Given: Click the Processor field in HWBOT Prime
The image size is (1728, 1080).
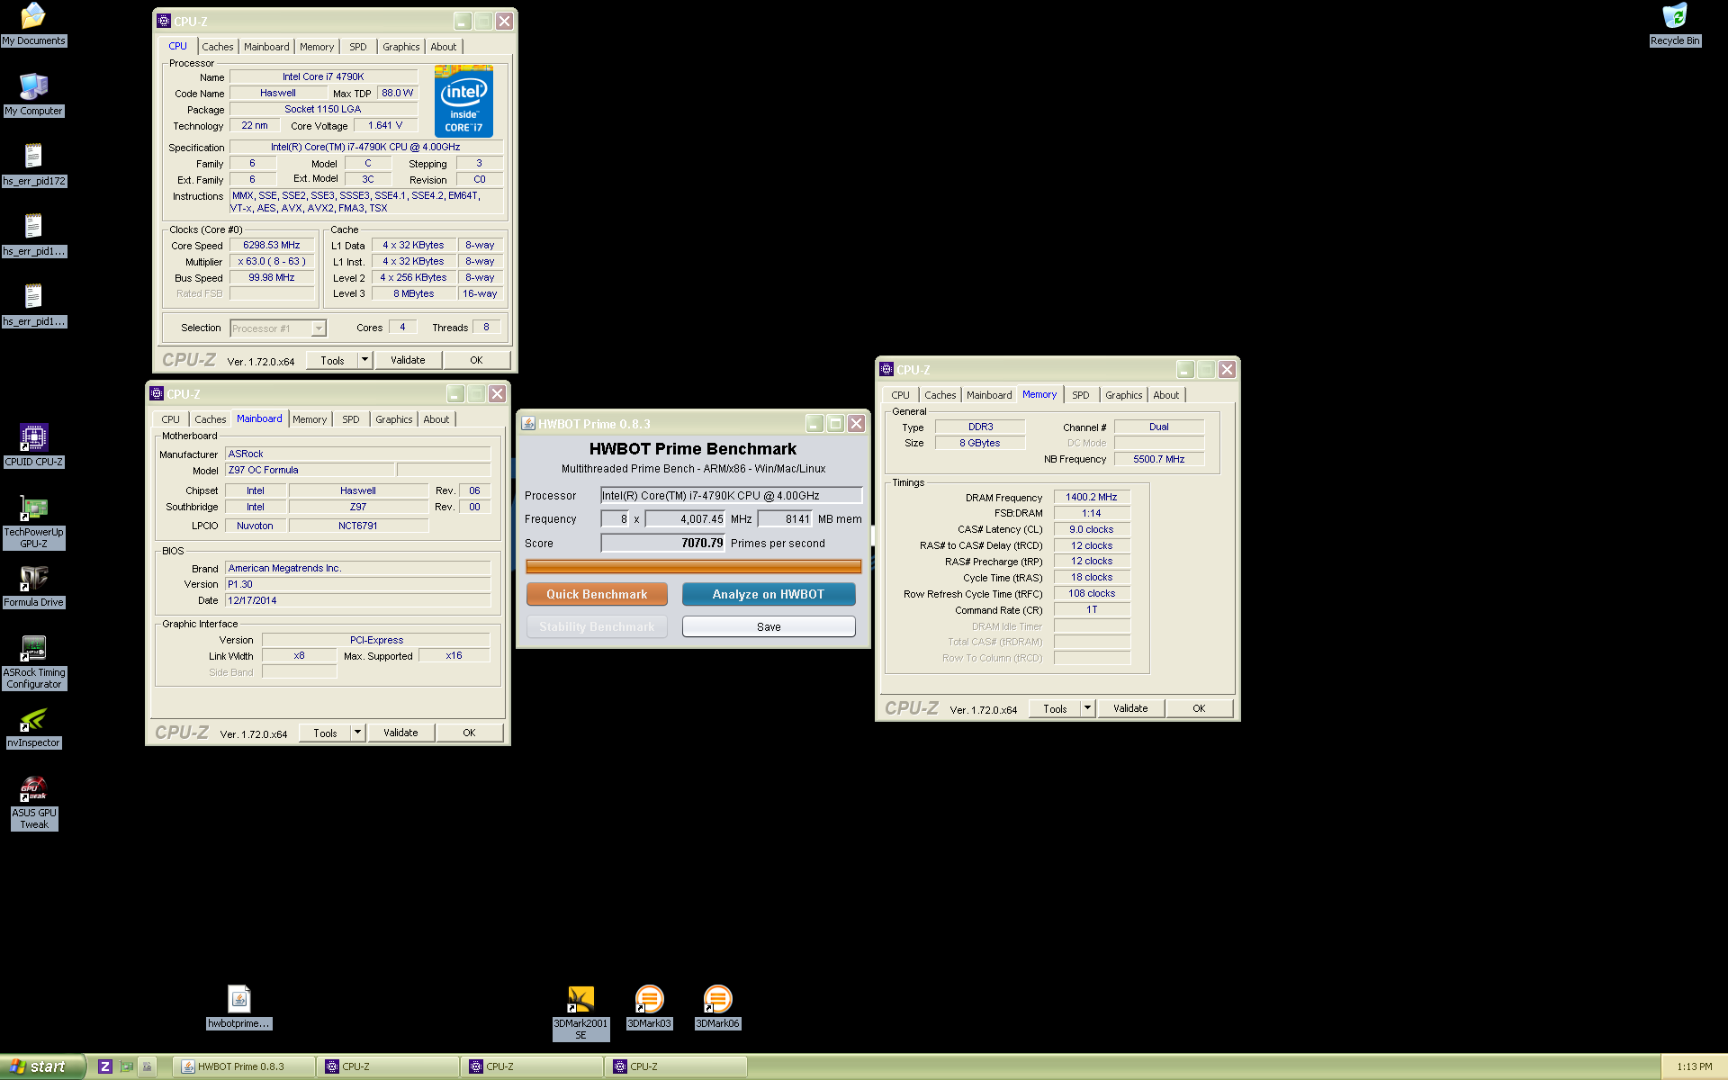Looking at the screenshot, I should coord(731,495).
